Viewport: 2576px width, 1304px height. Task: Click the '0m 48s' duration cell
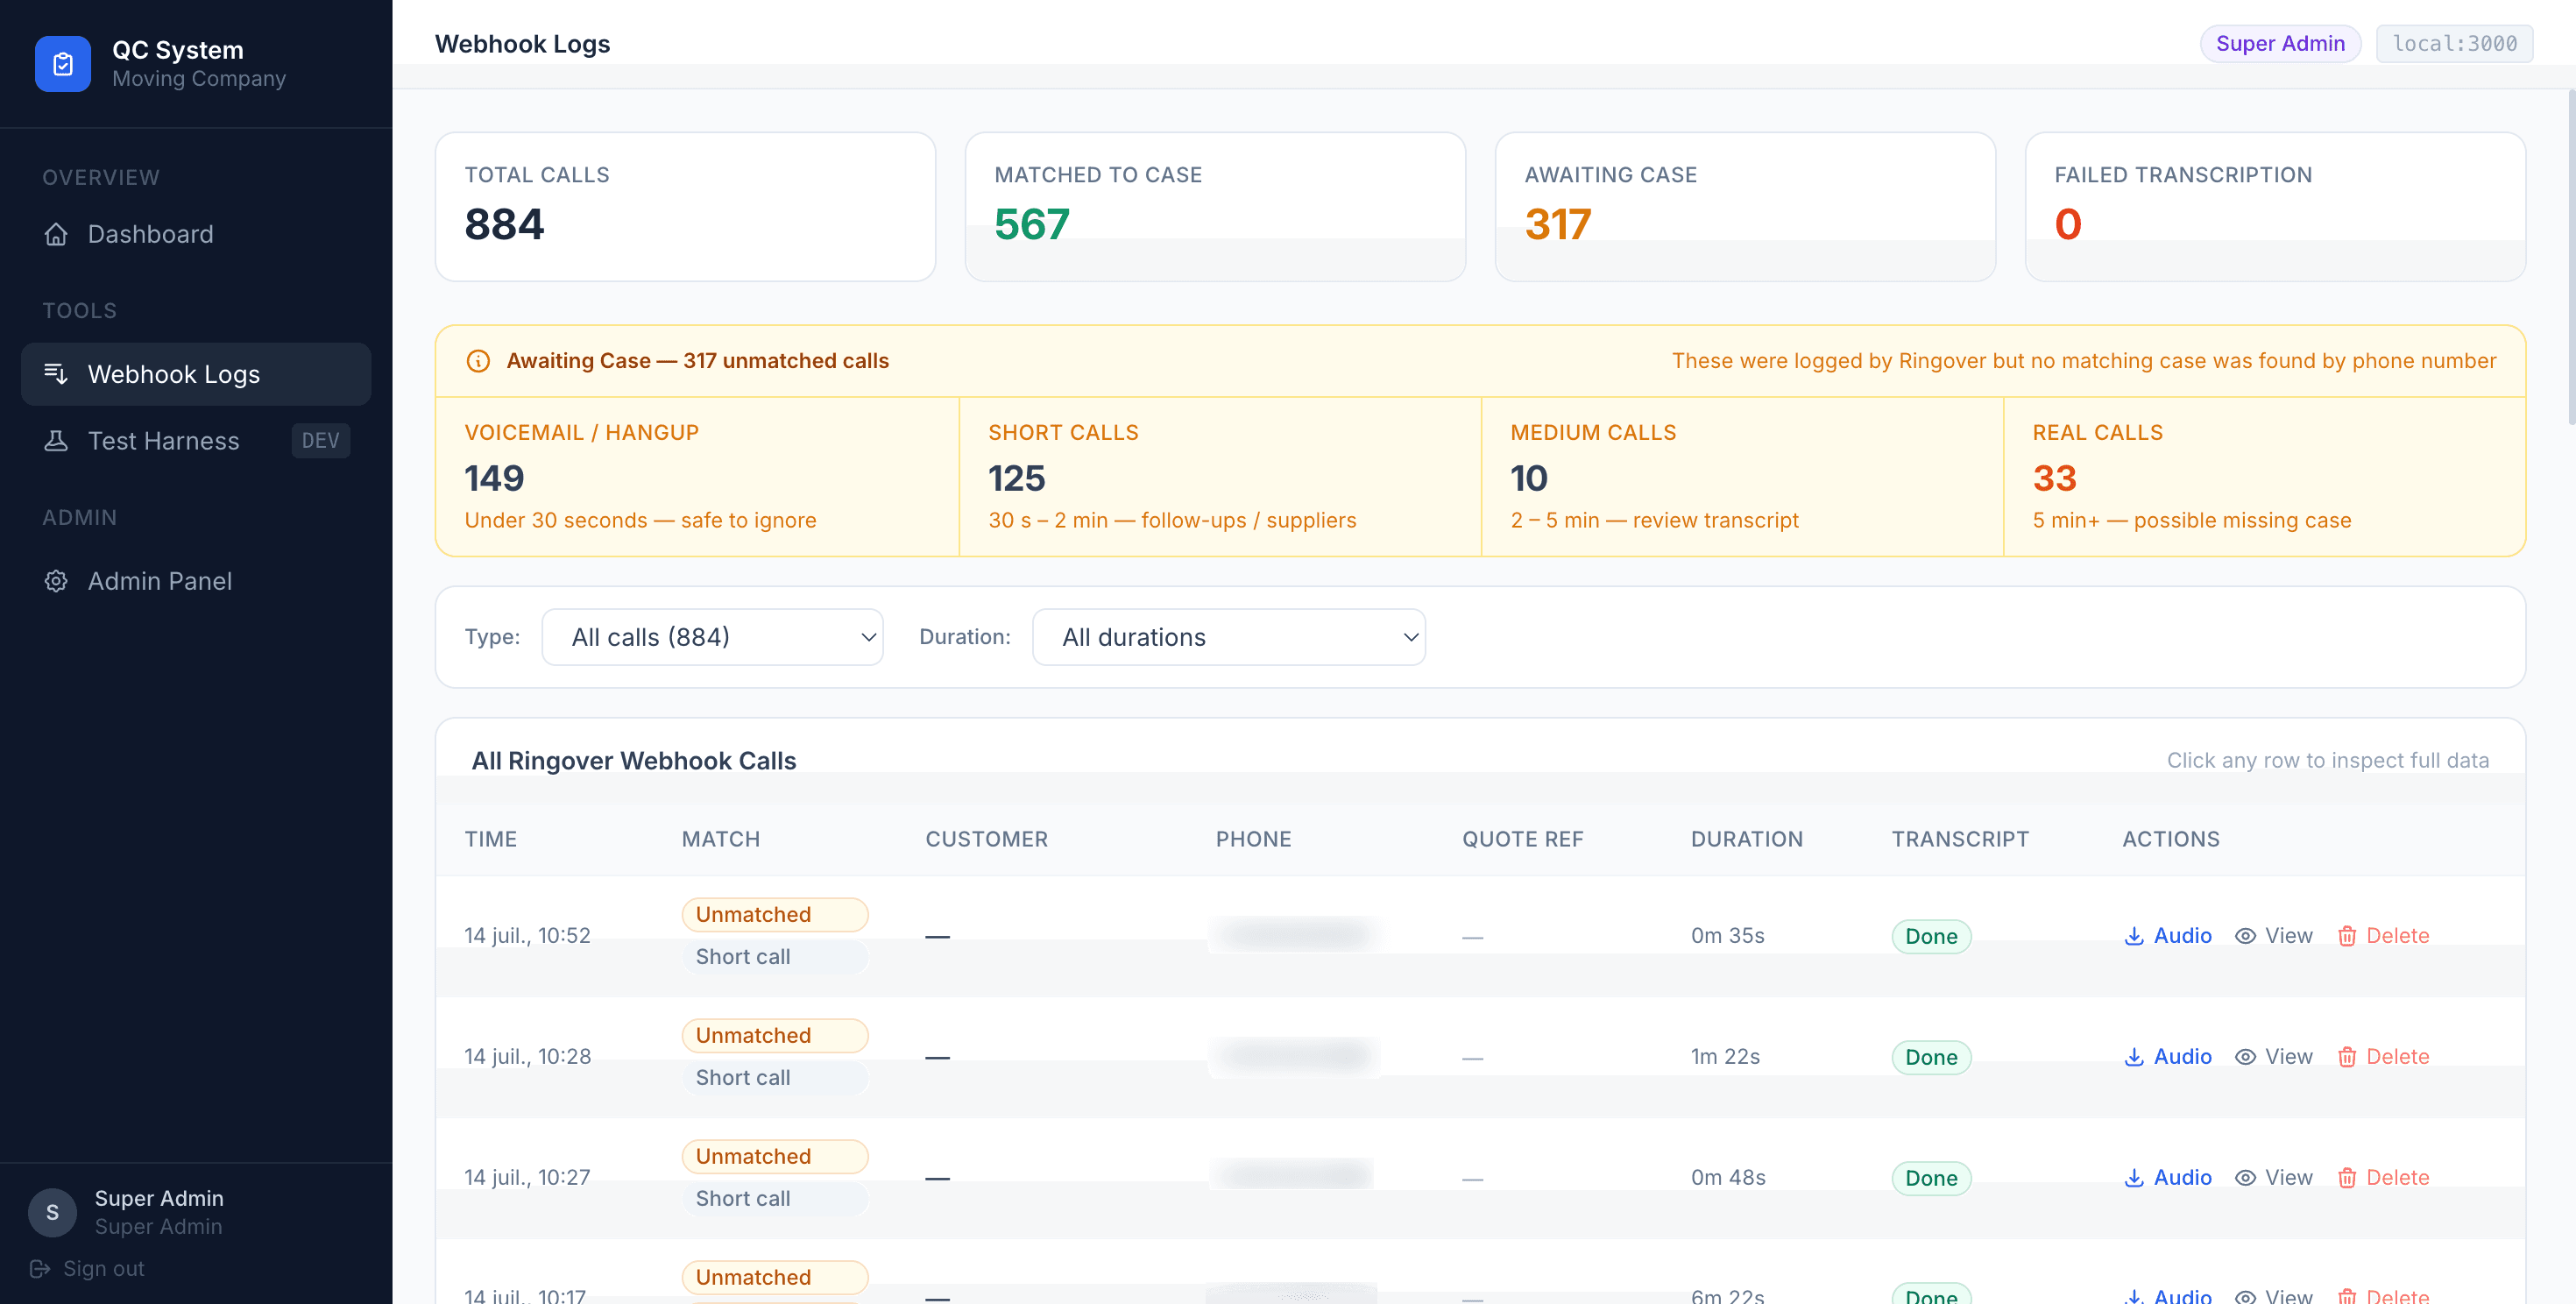[1728, 1178]
